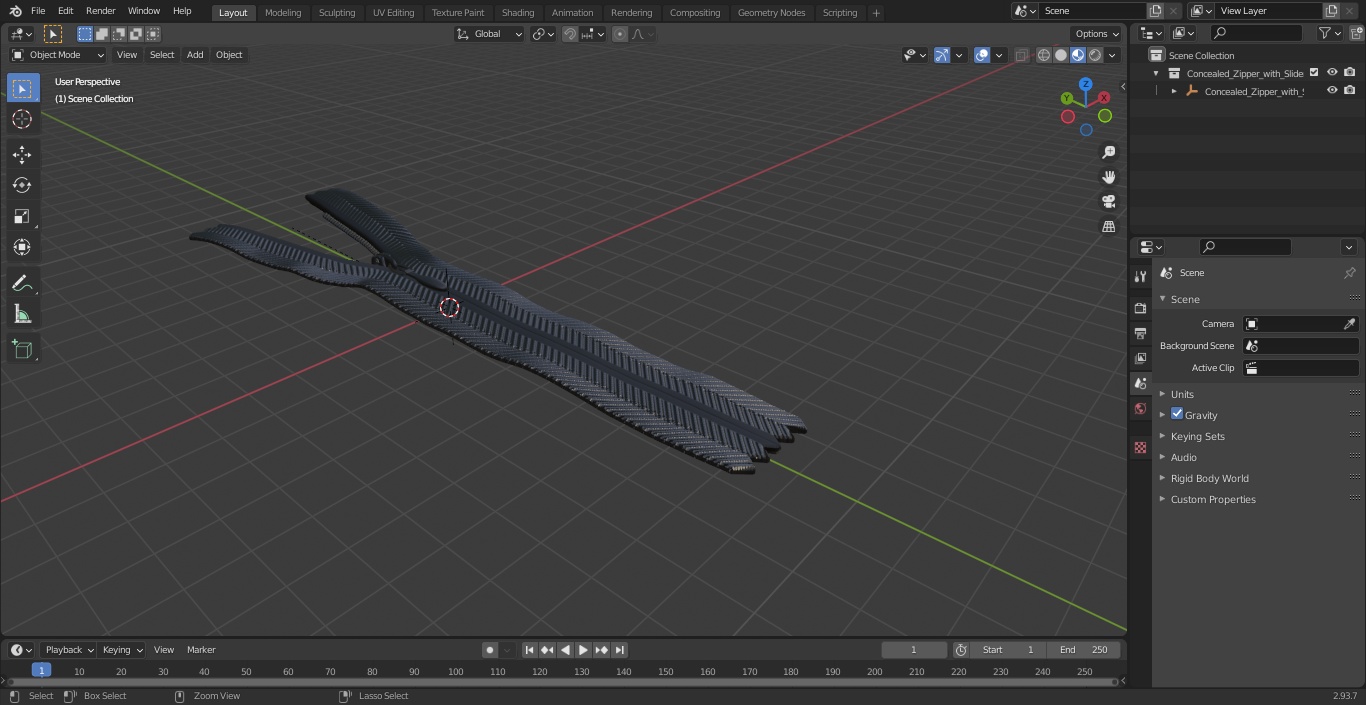The image size is (1366, 705).
Task: Switch to material preview shading
Action: (1078, 55)
